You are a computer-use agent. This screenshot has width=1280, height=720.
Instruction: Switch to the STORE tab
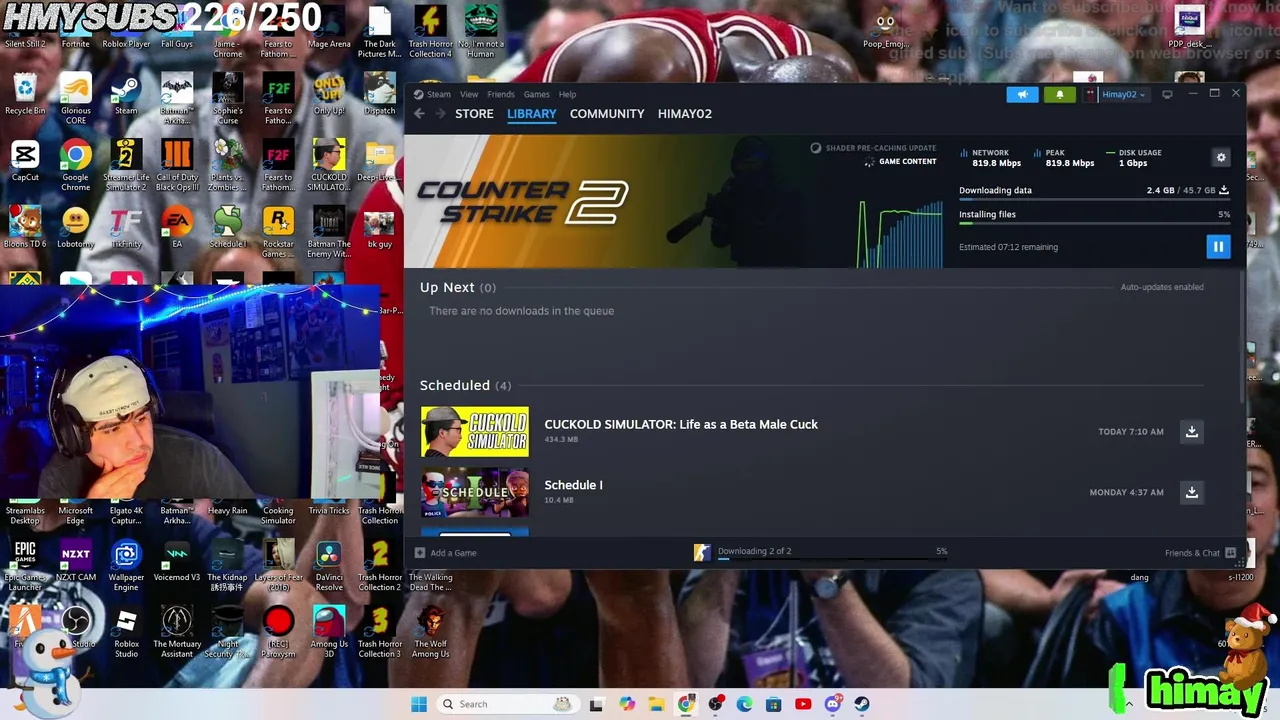pyautogui.click(x=474, y=114)
